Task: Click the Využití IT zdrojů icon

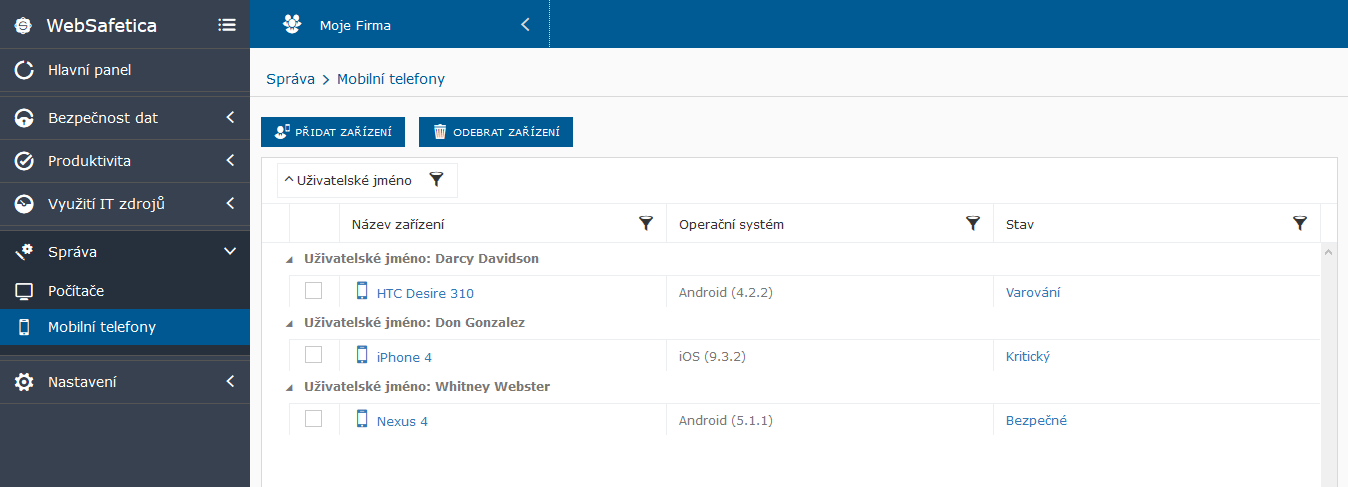Action: 25,204
